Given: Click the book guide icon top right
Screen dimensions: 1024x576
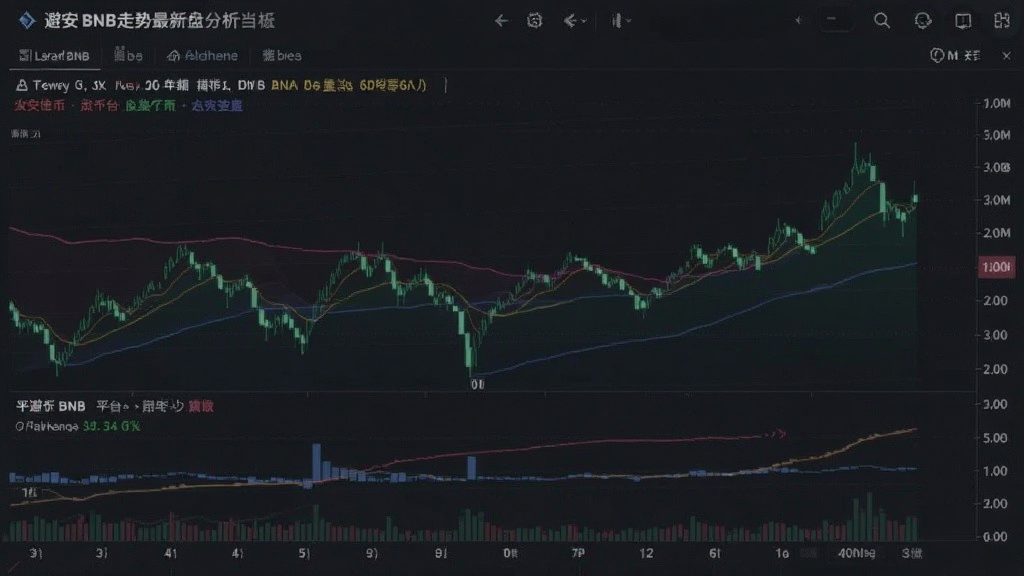Looking at the screenshot, I should (x=963, y=21).
